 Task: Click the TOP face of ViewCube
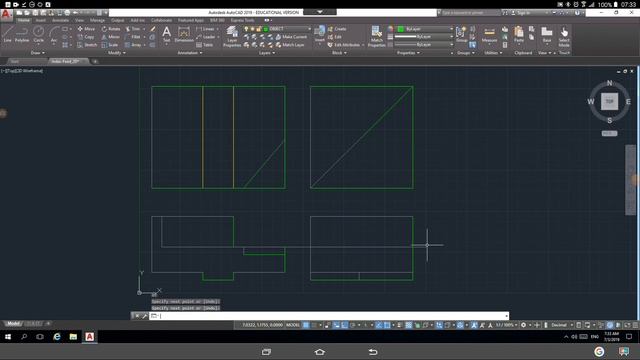pyautogui.click(x=609, y=101)
